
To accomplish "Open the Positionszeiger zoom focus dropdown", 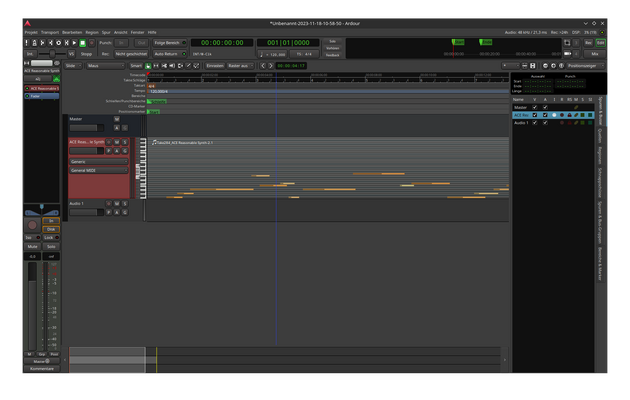I will click(x=585, y=65).
